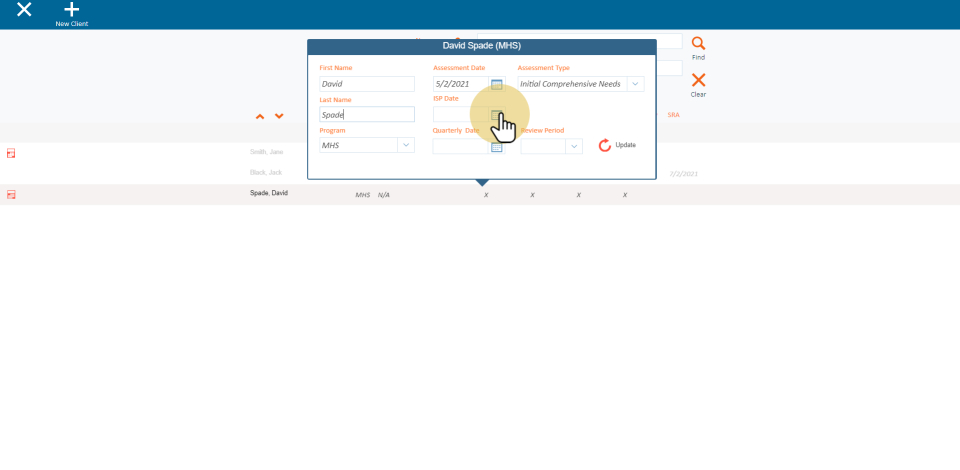Expand the Program dropdown showing MHS
The image size is (960, 470).
405,145
